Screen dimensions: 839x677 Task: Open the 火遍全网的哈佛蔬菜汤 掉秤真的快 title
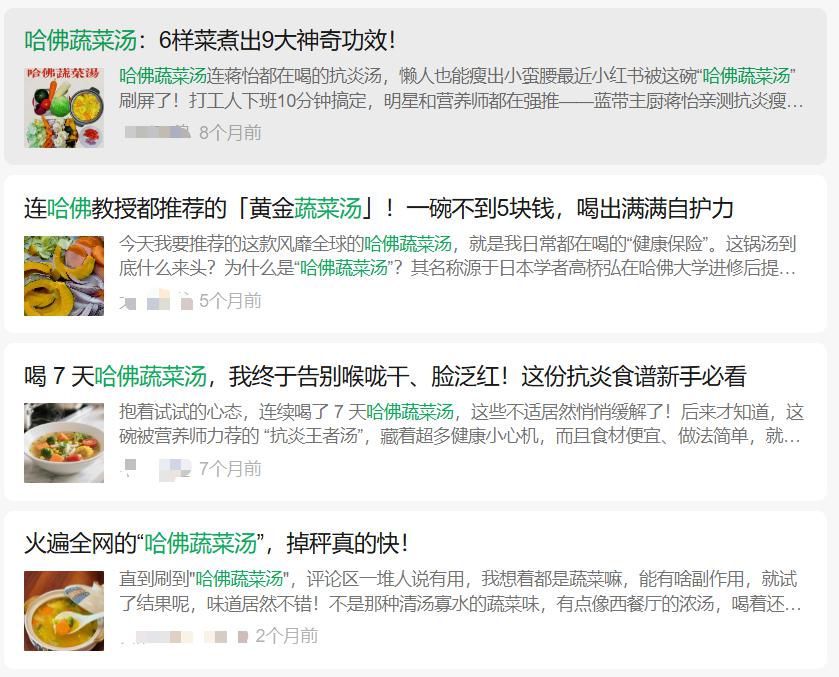click(216, 544)
